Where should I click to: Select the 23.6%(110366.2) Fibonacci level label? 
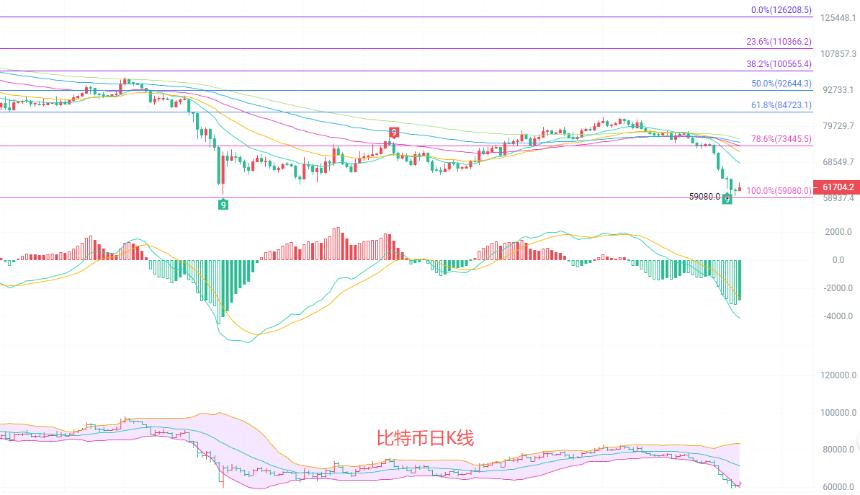[779, 42]
